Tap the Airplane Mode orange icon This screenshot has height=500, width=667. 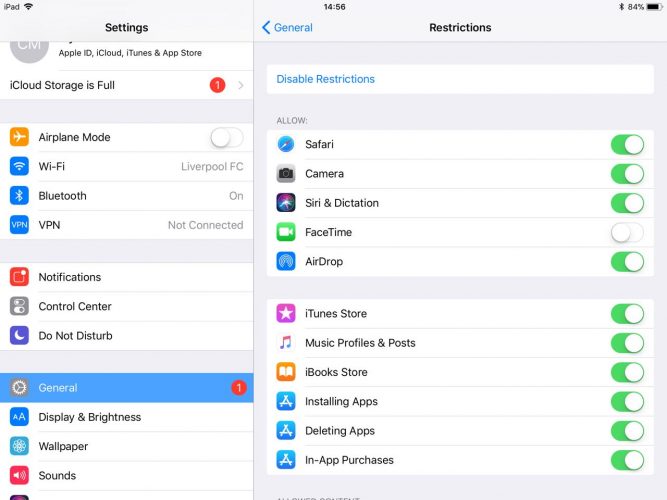click(19, 137)
